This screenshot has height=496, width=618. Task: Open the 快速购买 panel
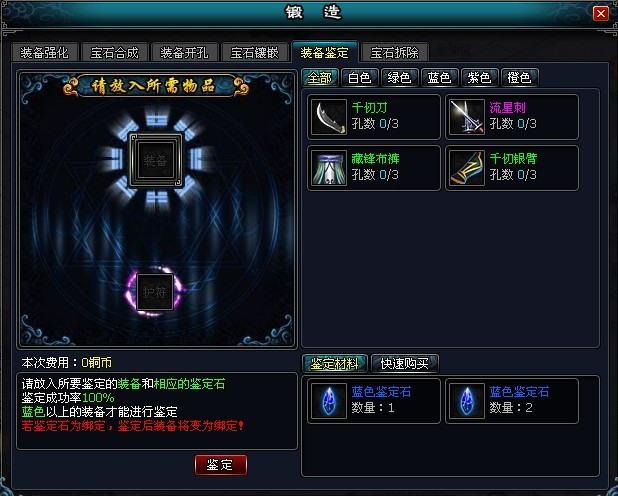405,363
